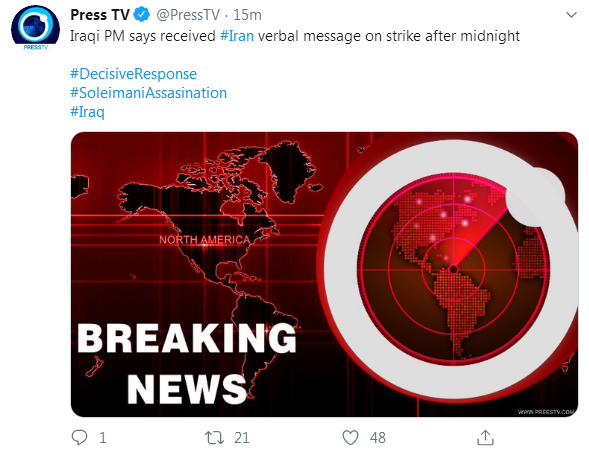589x455 pixels.
Task: Click the reply count 1
Action: coord(103,438)
